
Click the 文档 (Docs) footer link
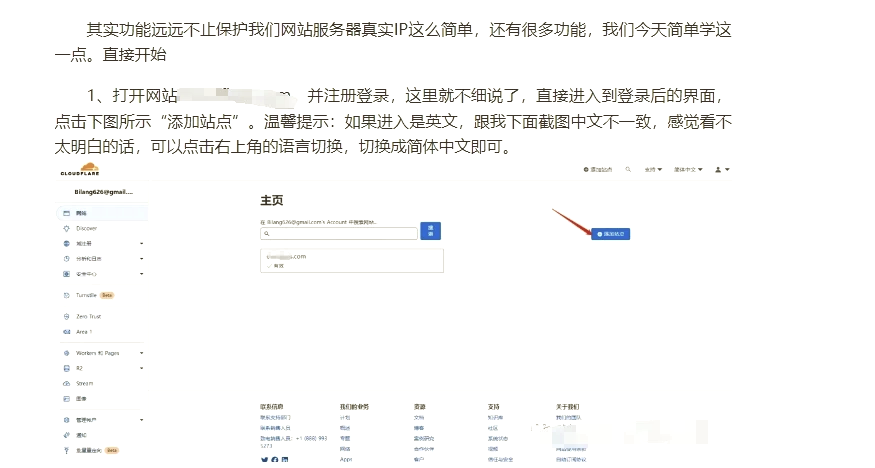tap(419, 417)
